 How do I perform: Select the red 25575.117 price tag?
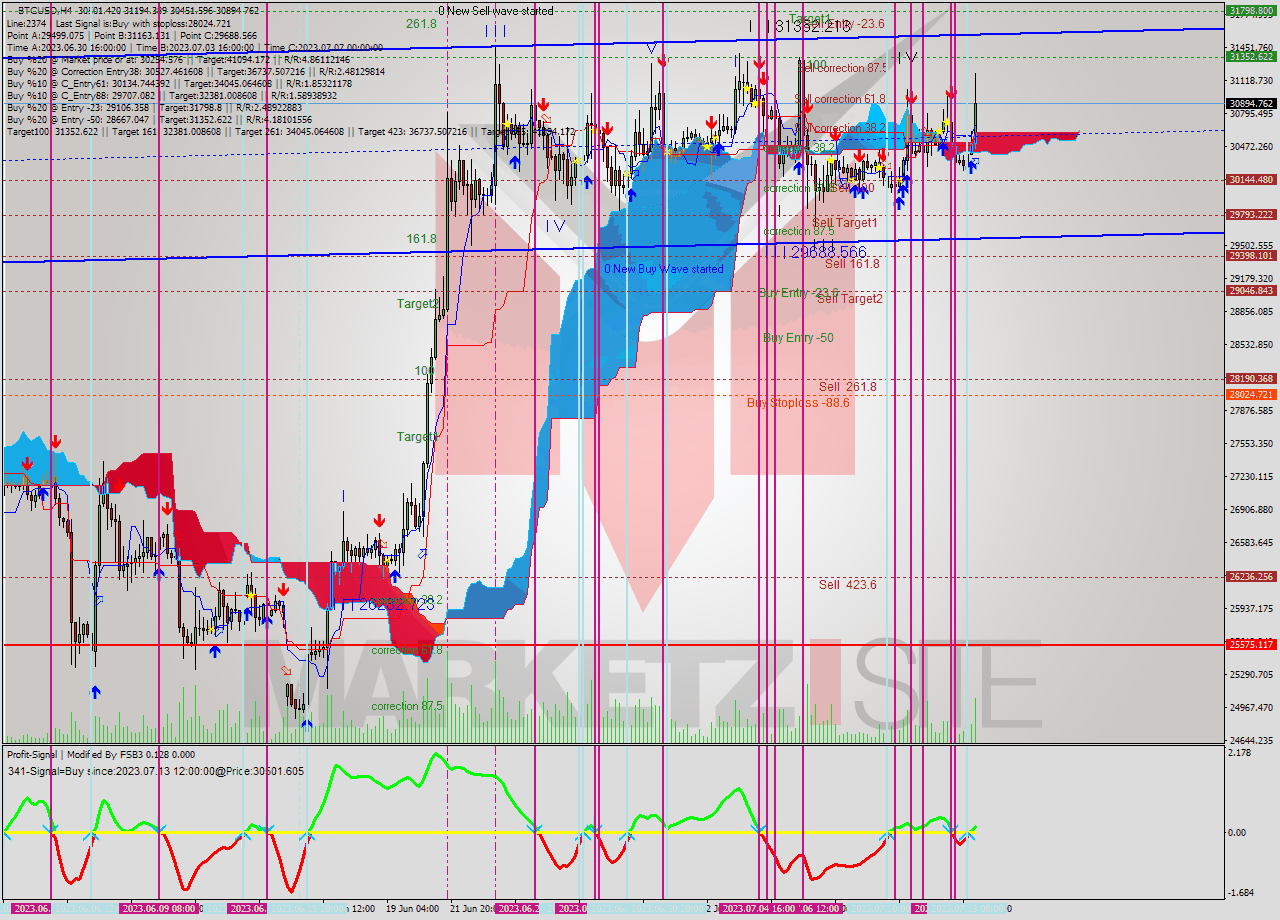[x=1251, y=645]
